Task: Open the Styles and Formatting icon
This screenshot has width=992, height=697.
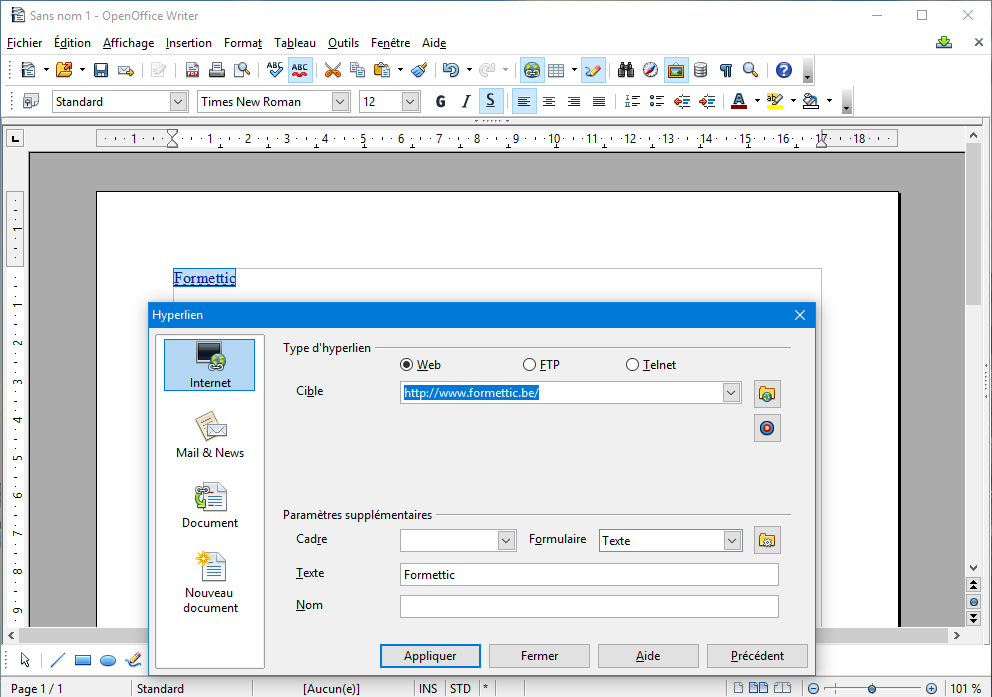Action: coord(30,101)
